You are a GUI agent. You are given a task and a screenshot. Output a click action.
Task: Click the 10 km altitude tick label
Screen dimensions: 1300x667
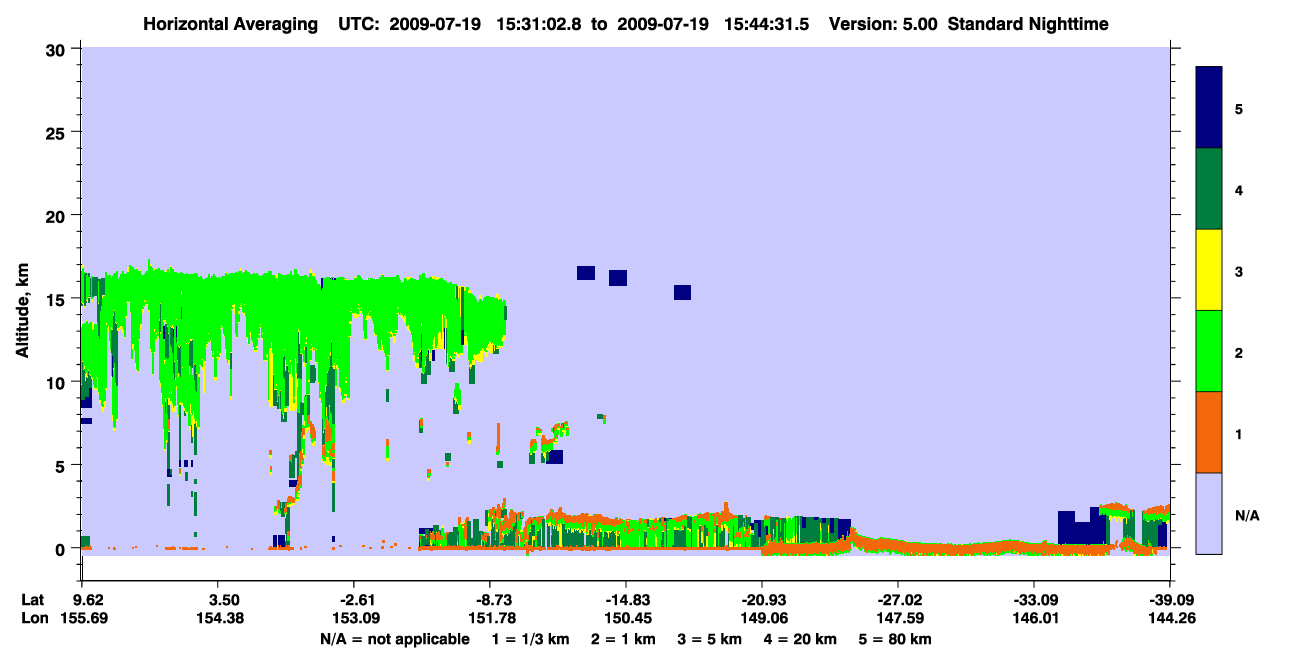click(x=58, y=382)
